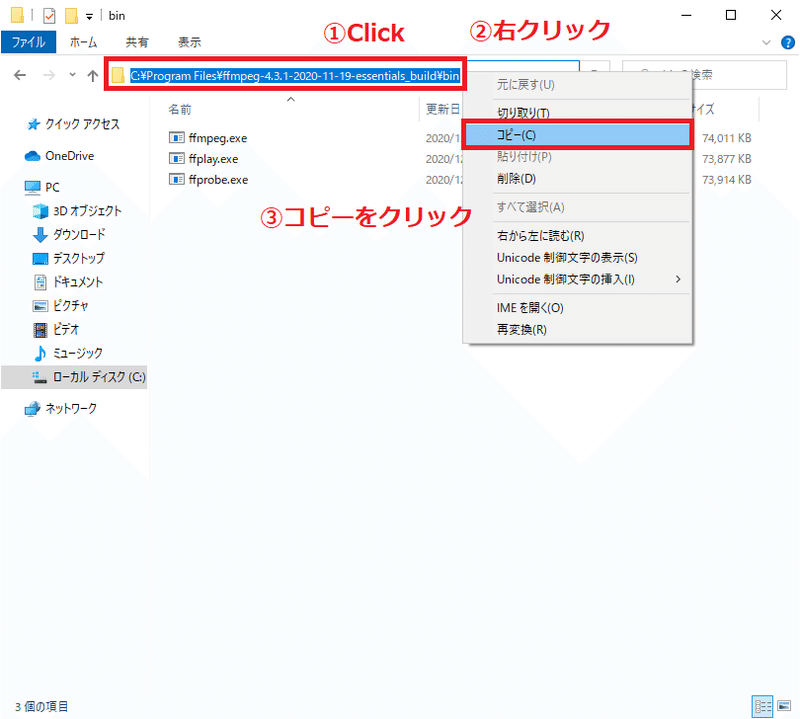800x719 pixels.
Task: Select ffprobe.exe file
Action: pyautogui.click(x=218, y=180)
